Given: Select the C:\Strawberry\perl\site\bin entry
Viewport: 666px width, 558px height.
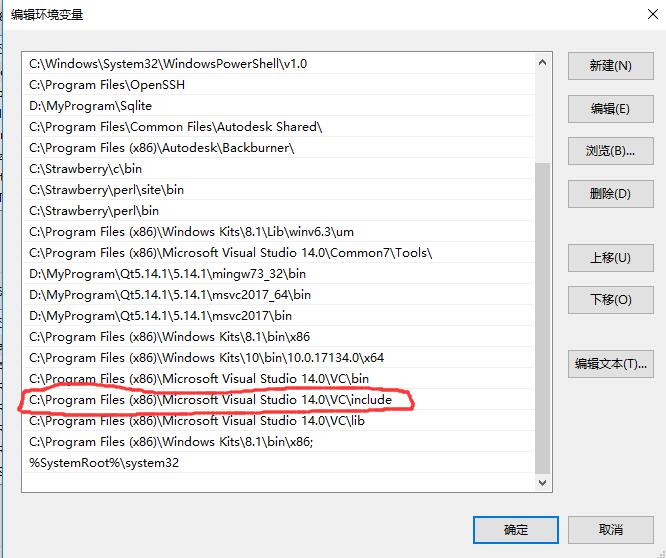Looking at the screenshot, I should (279, 190).
